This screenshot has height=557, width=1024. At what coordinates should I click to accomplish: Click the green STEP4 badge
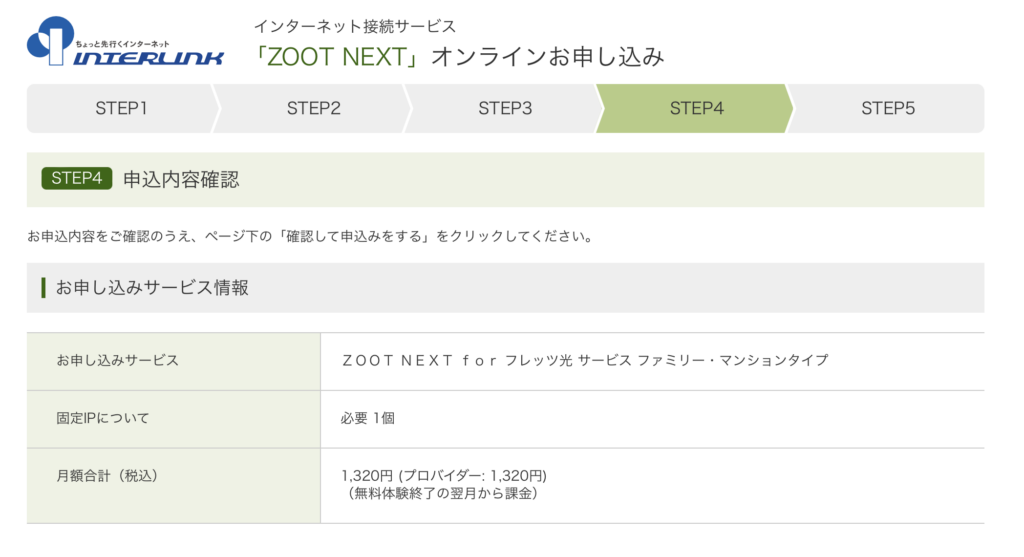(x=76, y=178)
